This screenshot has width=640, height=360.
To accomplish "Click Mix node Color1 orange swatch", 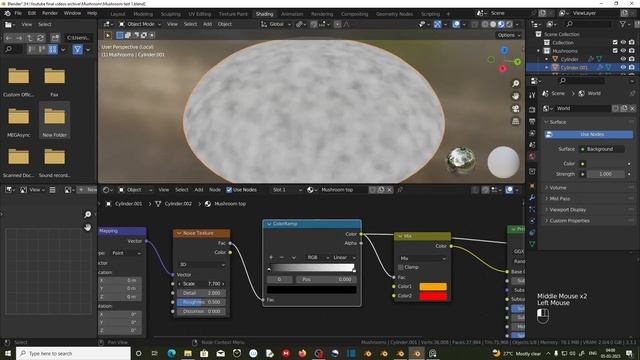I will pos(433,287).
